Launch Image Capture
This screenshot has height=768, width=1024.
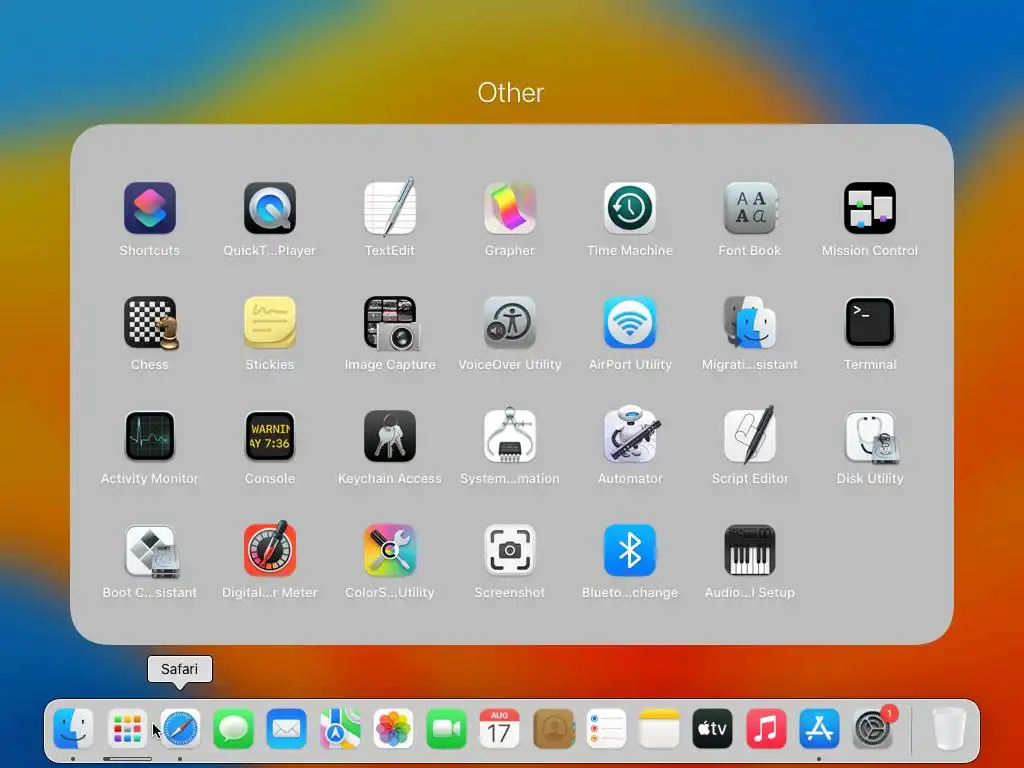pyautogui.click(x=391, y=323)
